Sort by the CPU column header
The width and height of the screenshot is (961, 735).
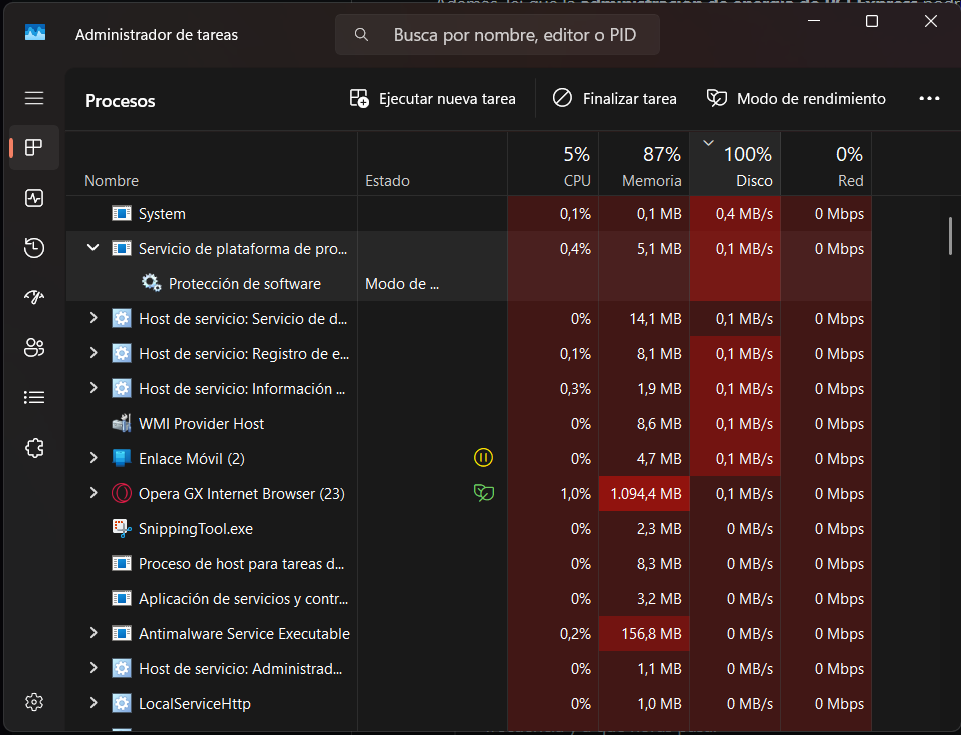(x=553, y=164)
